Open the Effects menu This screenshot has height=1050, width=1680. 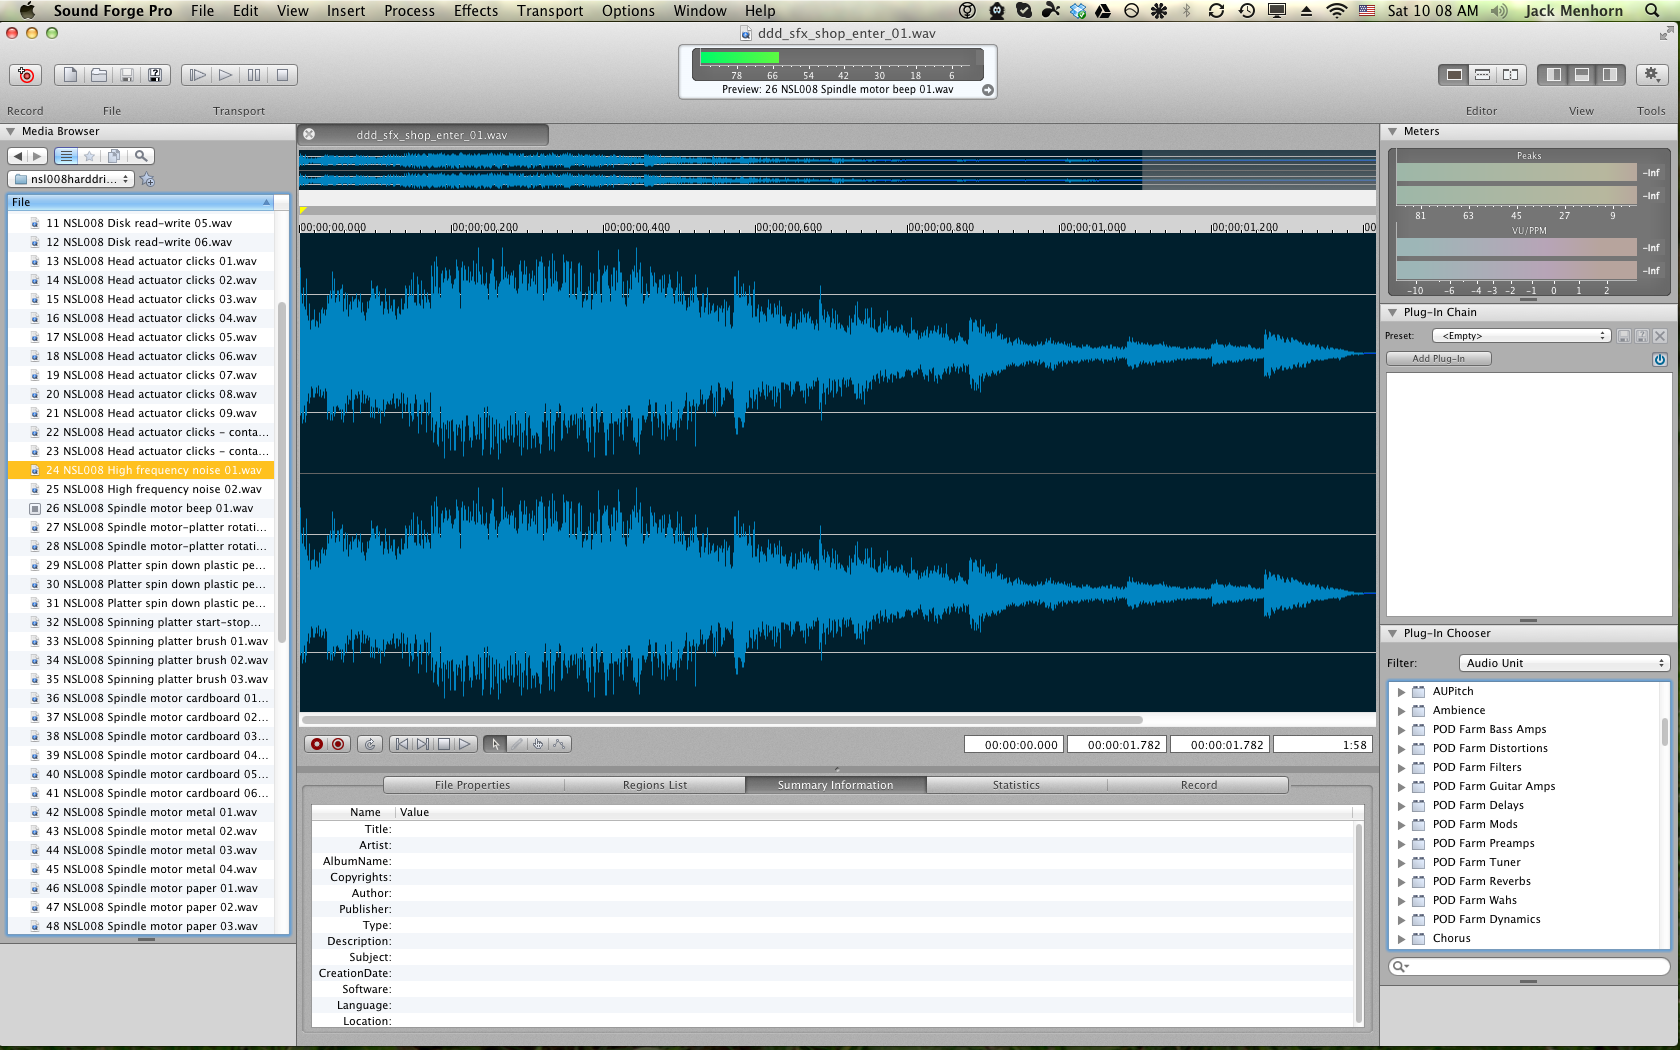tap(475, 11)
